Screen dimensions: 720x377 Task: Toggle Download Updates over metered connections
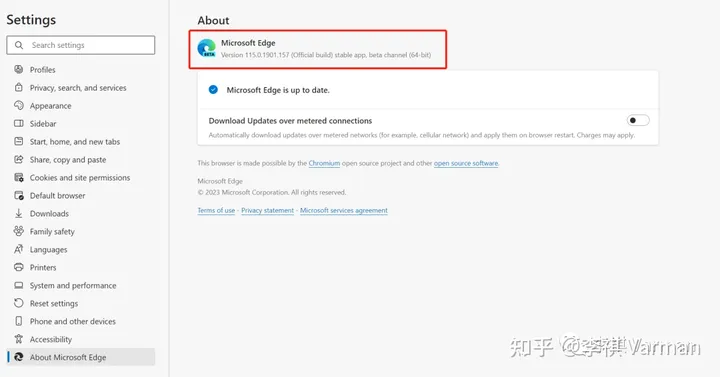pyautogui.click(x=638, y=120)
